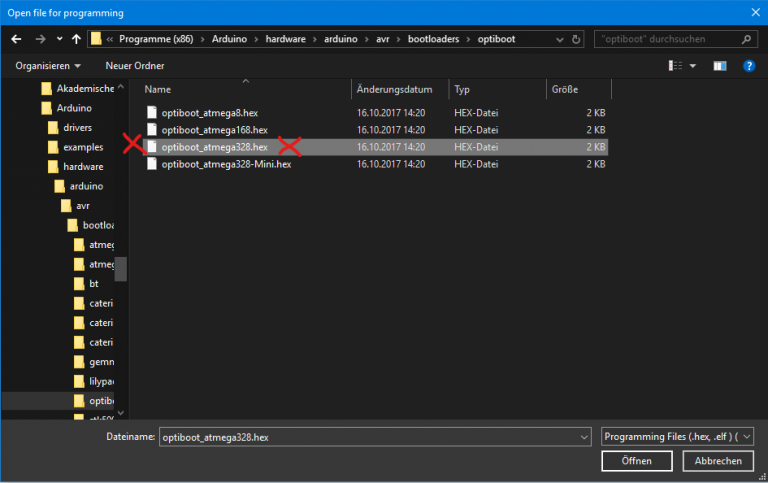Toggle the preview pane icon

(719, 65)
